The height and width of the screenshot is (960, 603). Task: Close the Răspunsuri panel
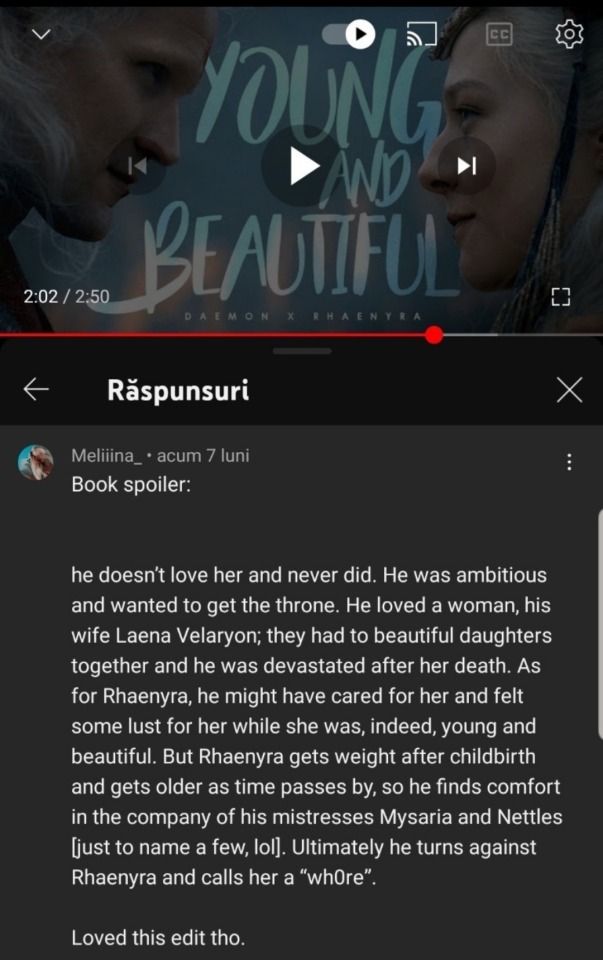[x=569, y=389]
